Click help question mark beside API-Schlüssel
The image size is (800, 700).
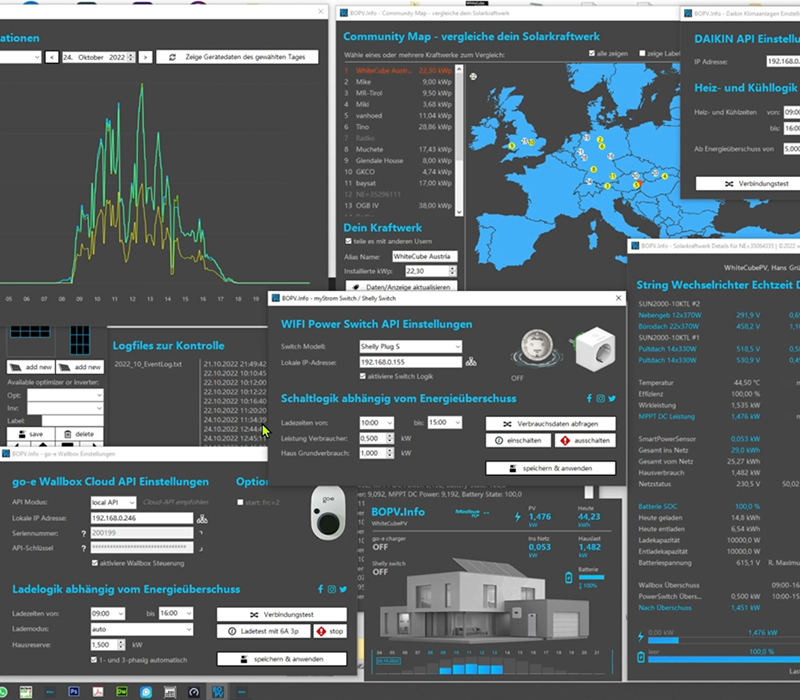coord(84,548)
